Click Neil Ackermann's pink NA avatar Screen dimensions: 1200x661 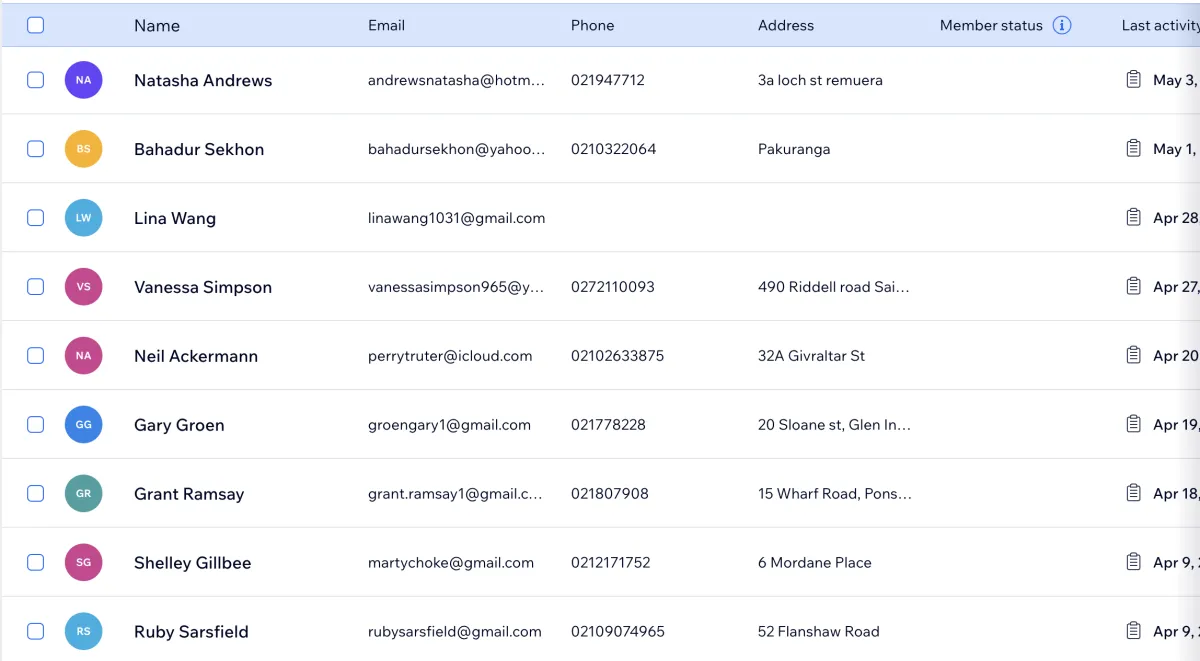point(83,356)
